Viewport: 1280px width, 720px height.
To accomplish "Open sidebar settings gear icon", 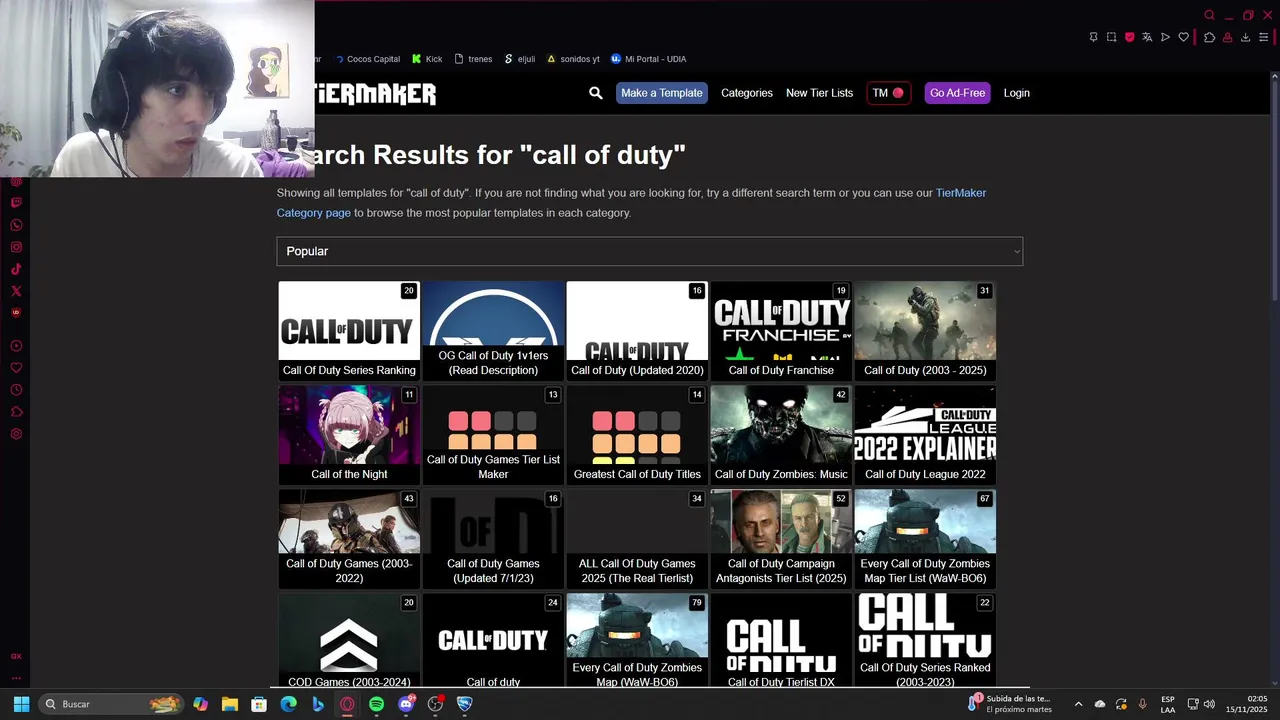I will click(x=16, y=434).
